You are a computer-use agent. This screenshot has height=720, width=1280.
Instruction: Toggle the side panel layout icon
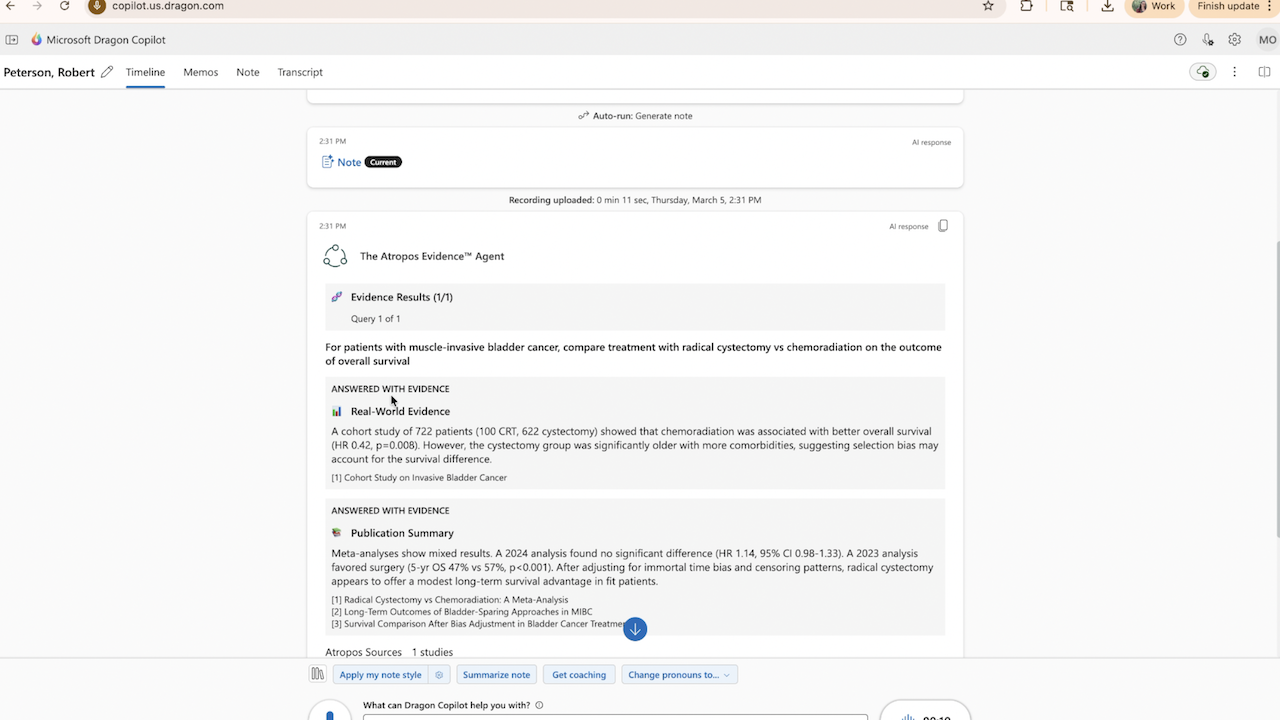[x=1264, y=72]
